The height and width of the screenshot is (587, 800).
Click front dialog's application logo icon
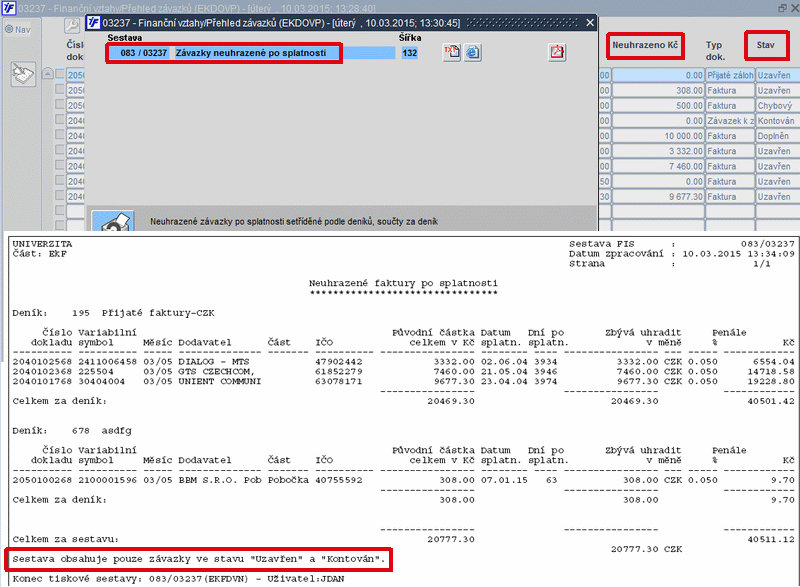click(93, 22)
